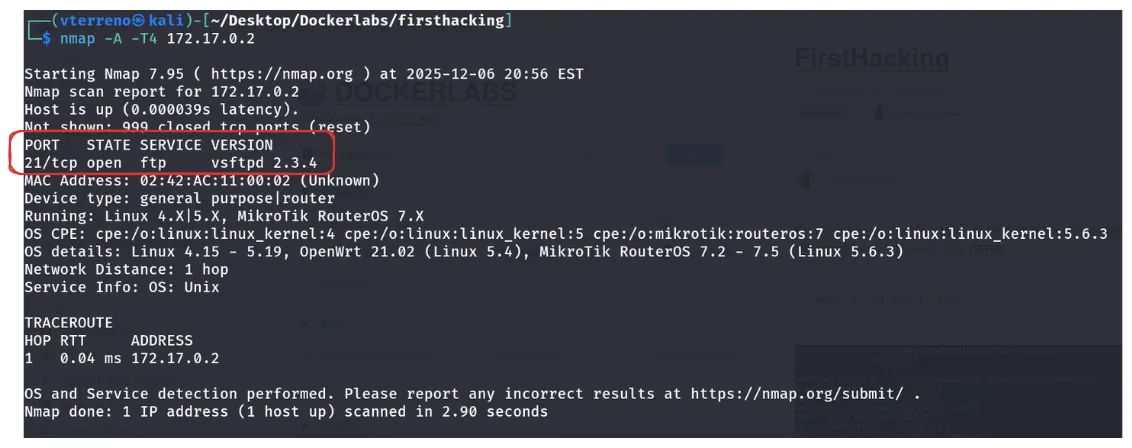Click the Device type: general purpose|router line
Screen dimensions: 1132x448
coord(180,198)
